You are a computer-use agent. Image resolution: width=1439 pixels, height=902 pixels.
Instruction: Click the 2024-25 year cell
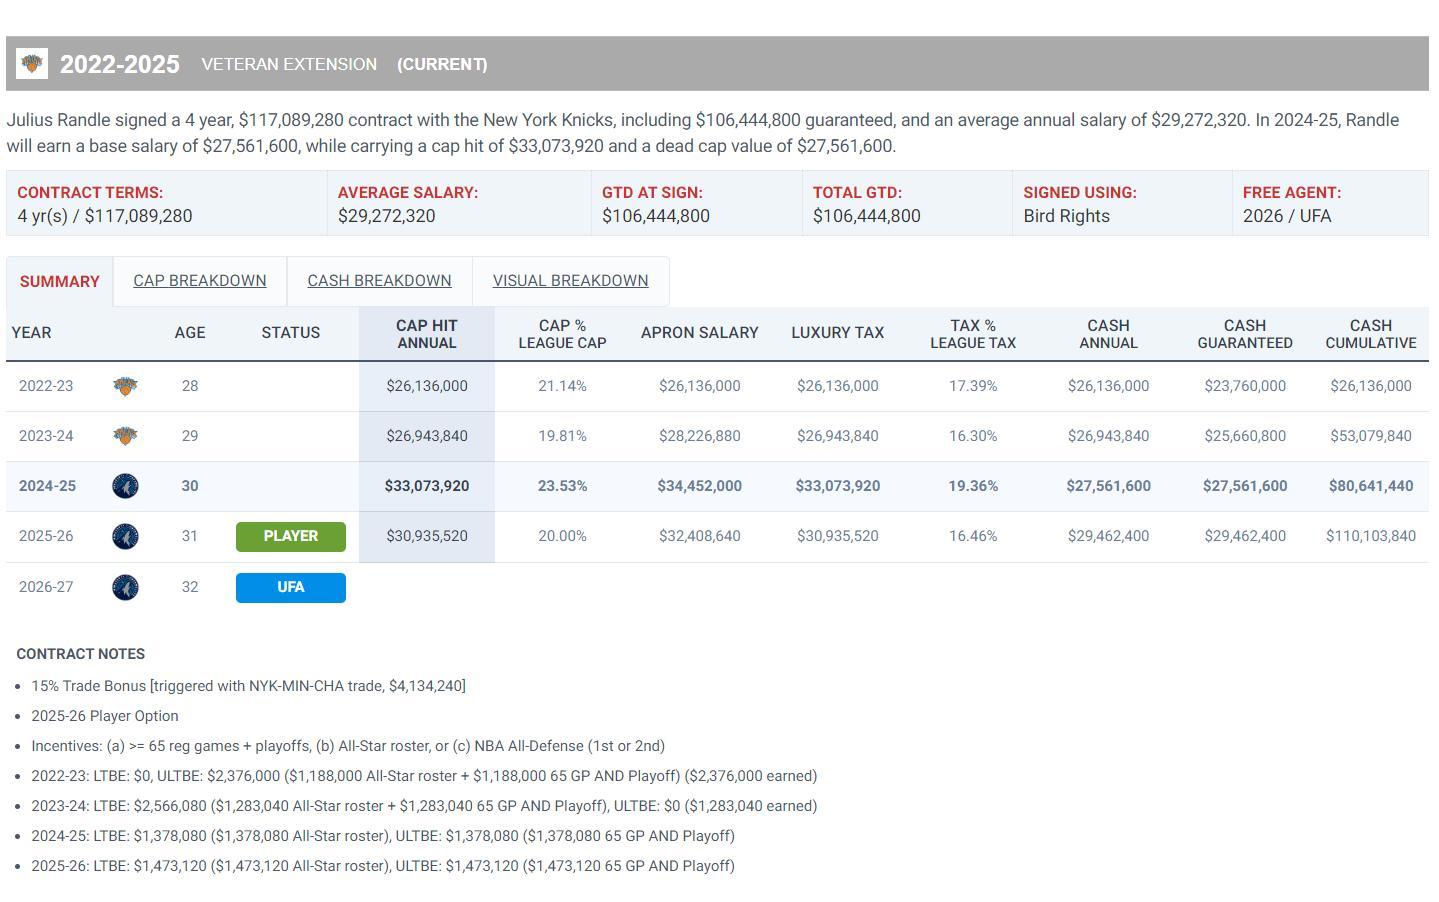[x=47, y=486]
